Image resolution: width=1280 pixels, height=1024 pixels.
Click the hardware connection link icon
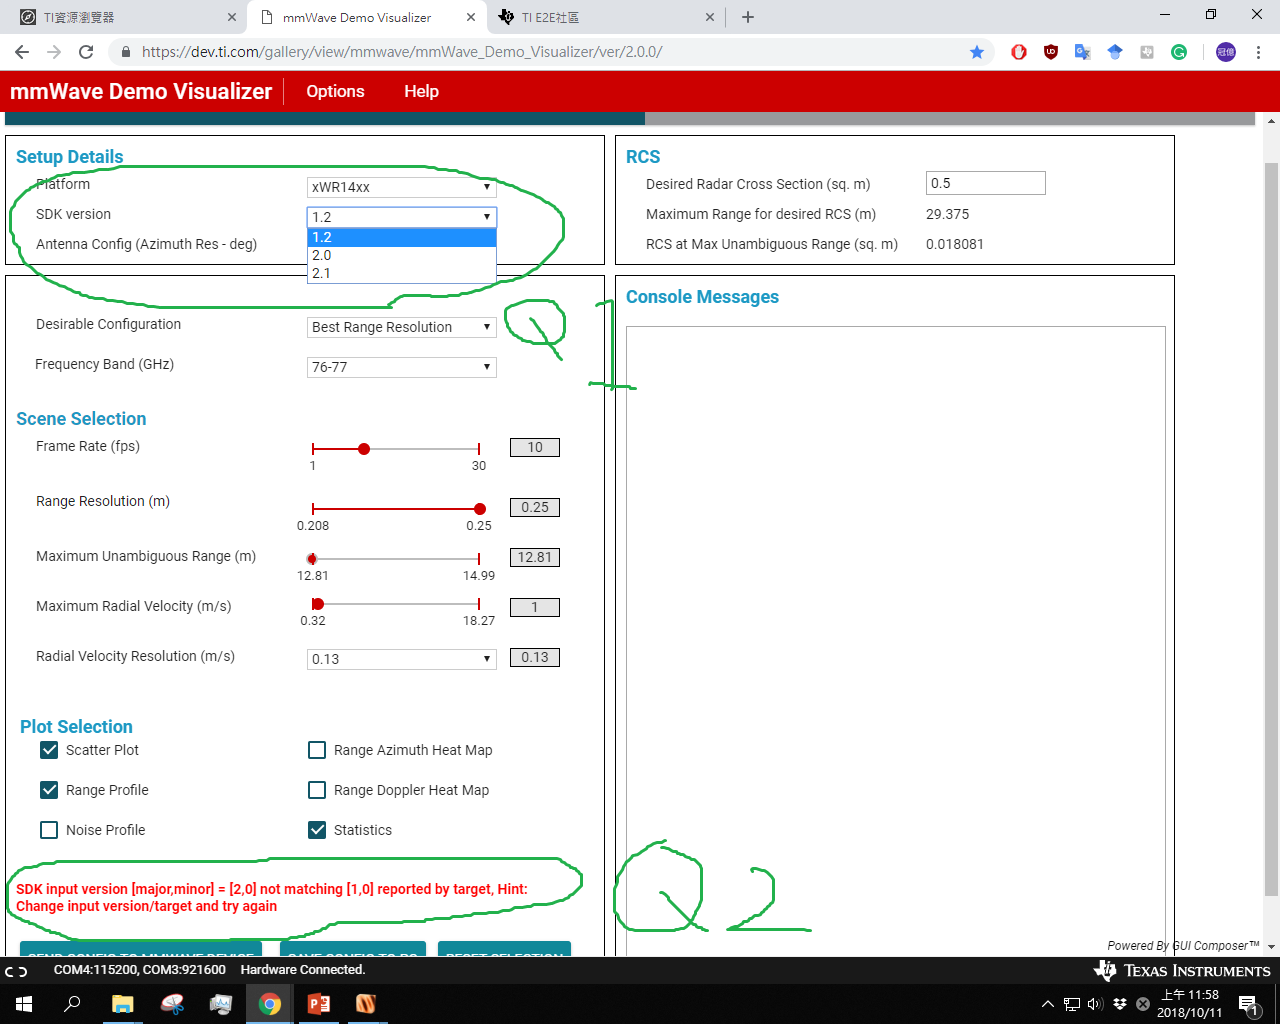16,971
